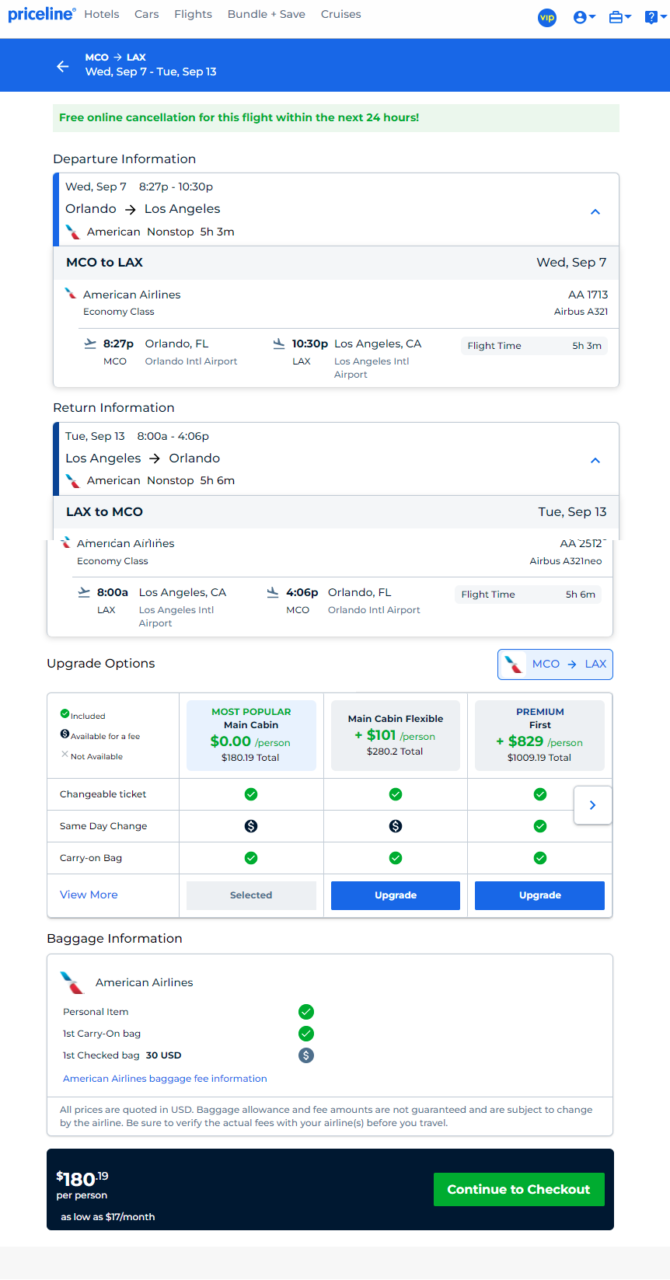Click the Changeable ticket checkmark under Main Cabin

[251, 794]
